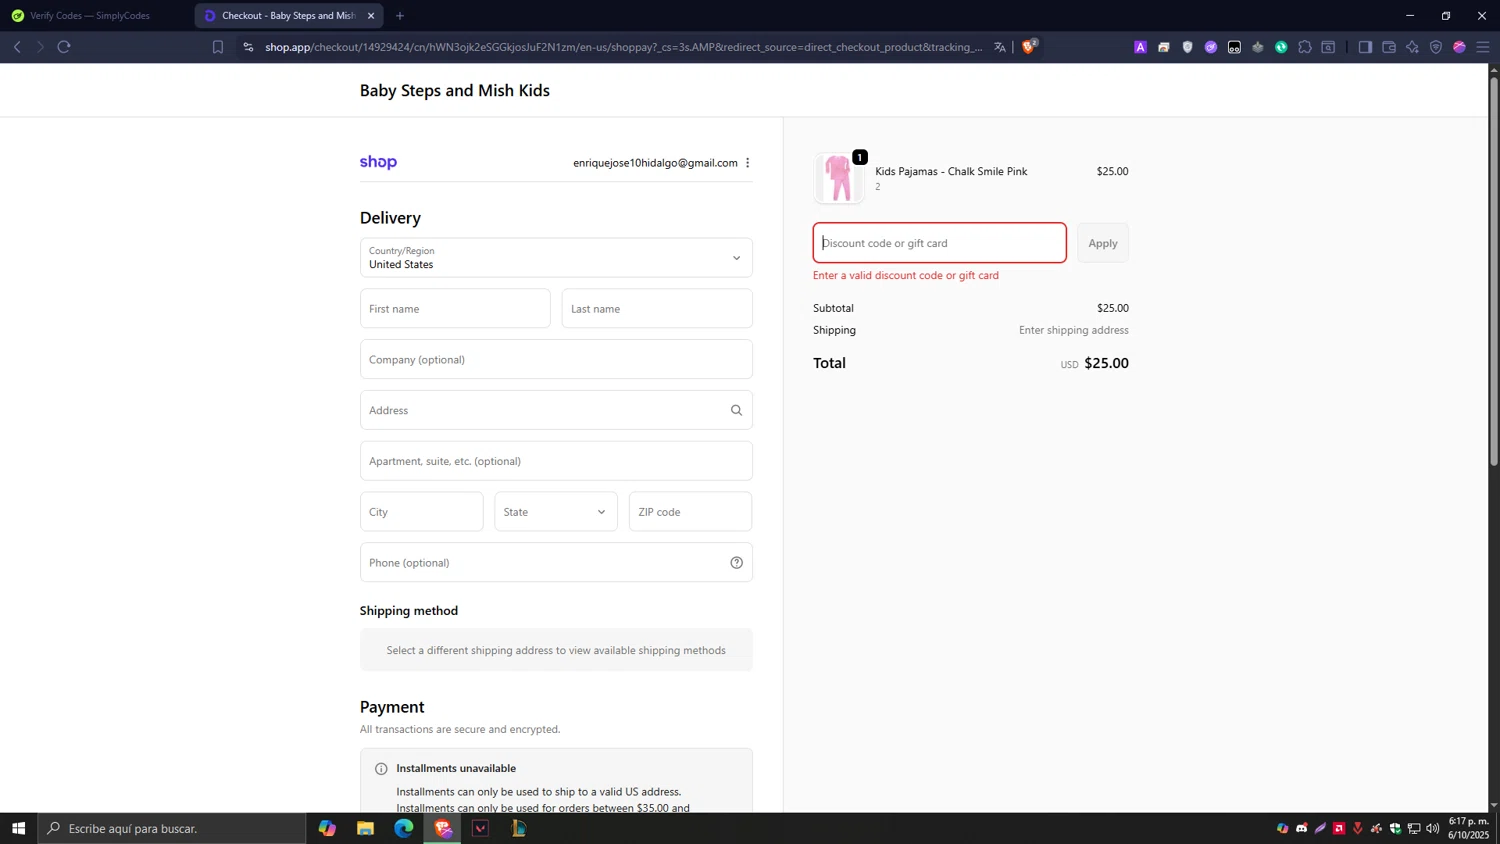This screenshot has width=1500, height=844.
Task: Click the City field
Action: pos(422,512)
